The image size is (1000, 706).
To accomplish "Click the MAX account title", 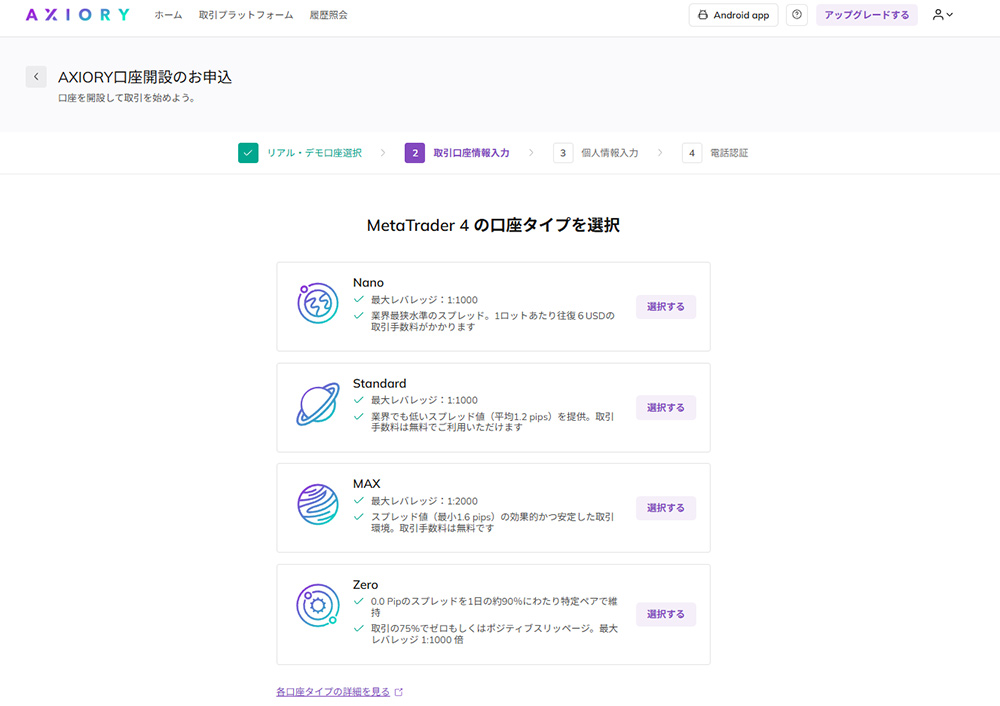I will (x=367, y=483).
